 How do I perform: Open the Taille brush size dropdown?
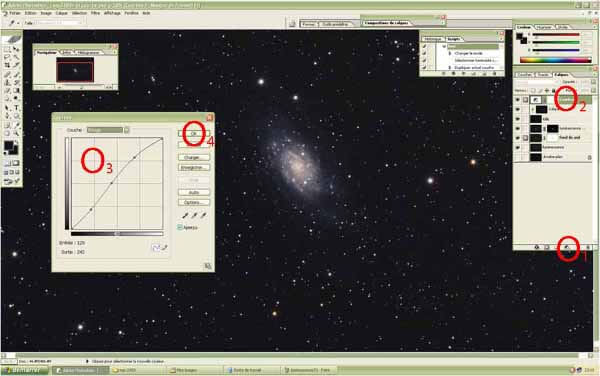point(80,23)
